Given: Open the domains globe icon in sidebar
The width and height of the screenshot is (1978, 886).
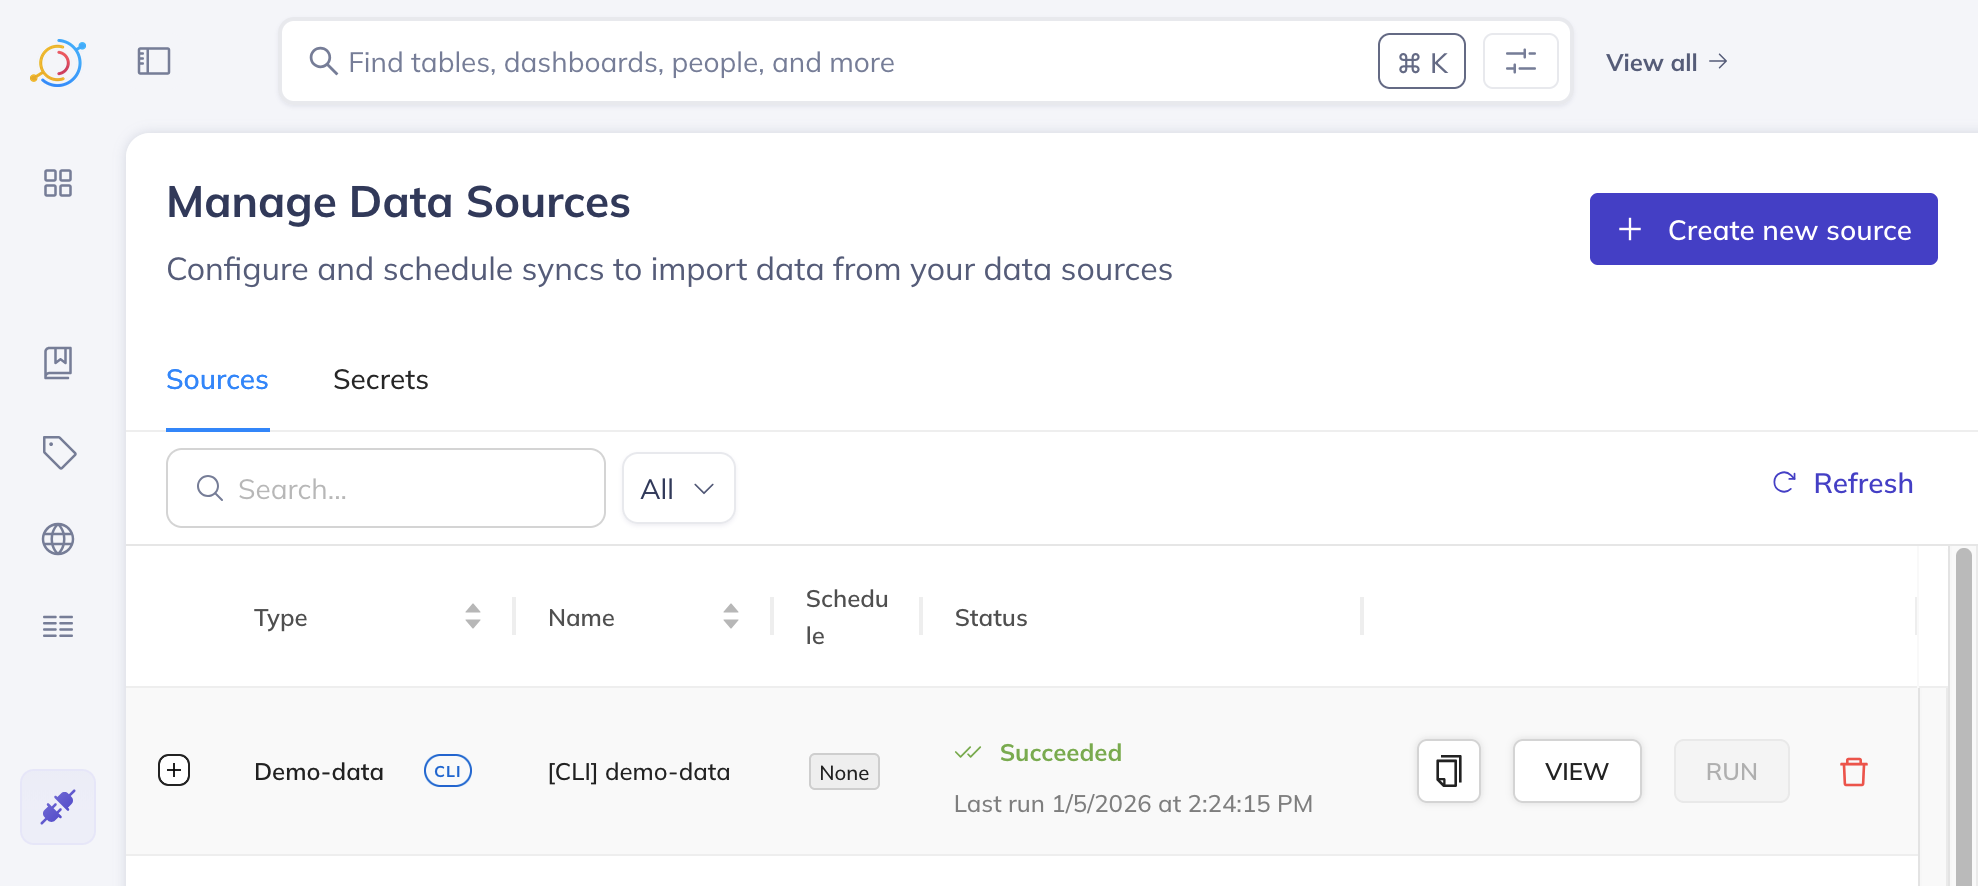Looking at the screenshot, I should click(x=58, y=539).
